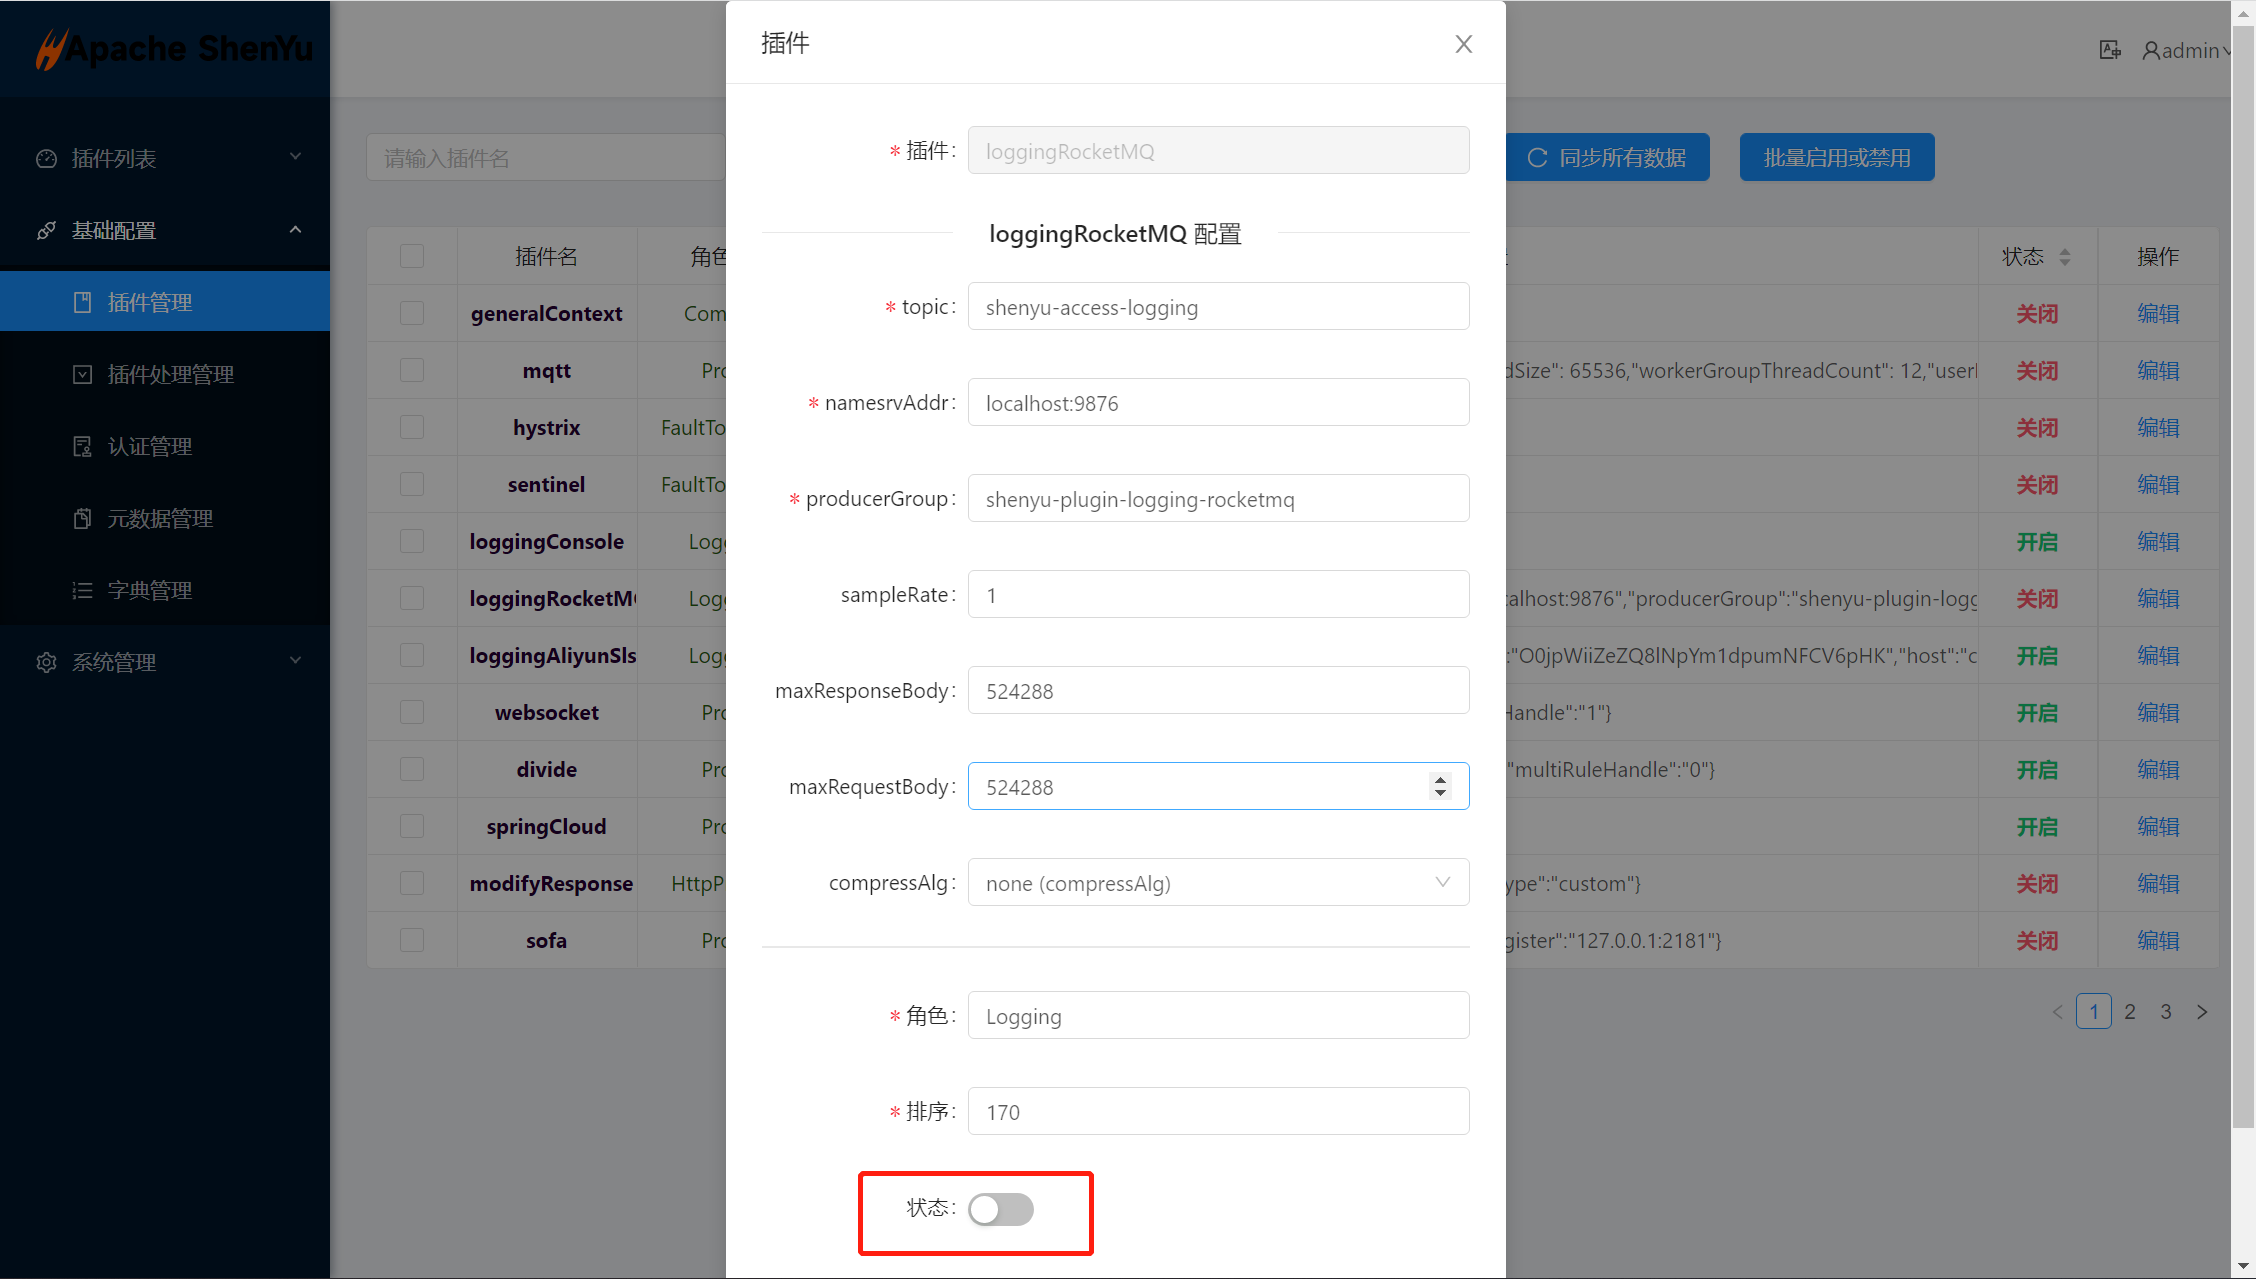Collapse the 基础配置 menu section
Viewport: 2256px width, 1279px height.
pyautogui.click(x=295, y=230)
